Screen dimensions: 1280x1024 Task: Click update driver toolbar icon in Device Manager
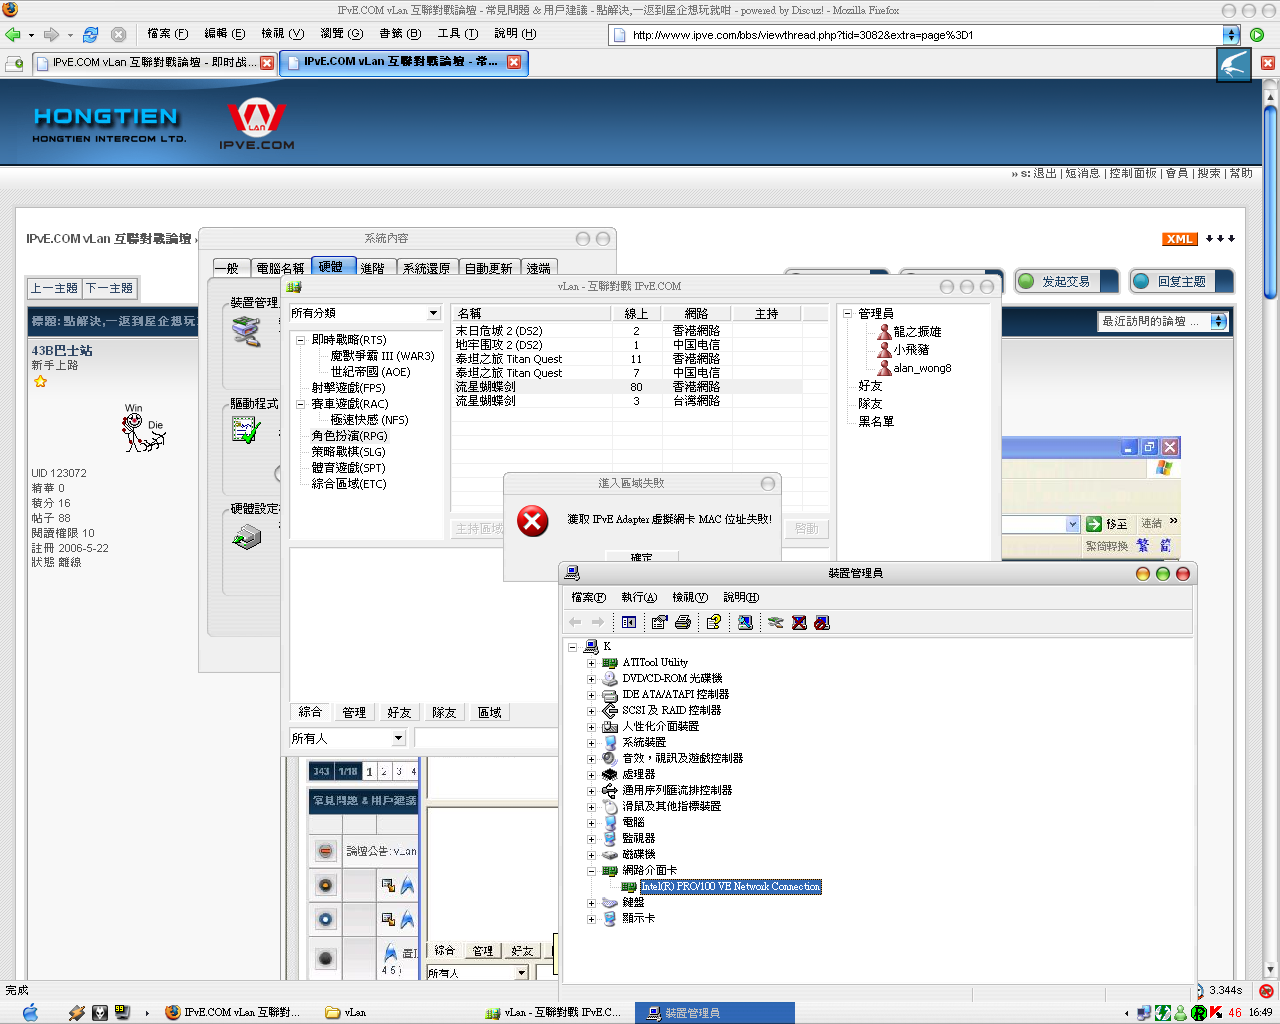[x=775, y=622]
